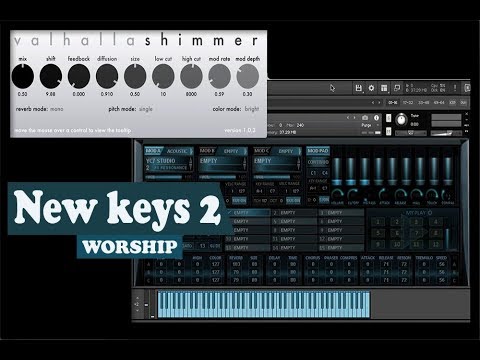480x360 pixels.
Task: Click the exclamation mark panic icon
Action: coord(455,88)
